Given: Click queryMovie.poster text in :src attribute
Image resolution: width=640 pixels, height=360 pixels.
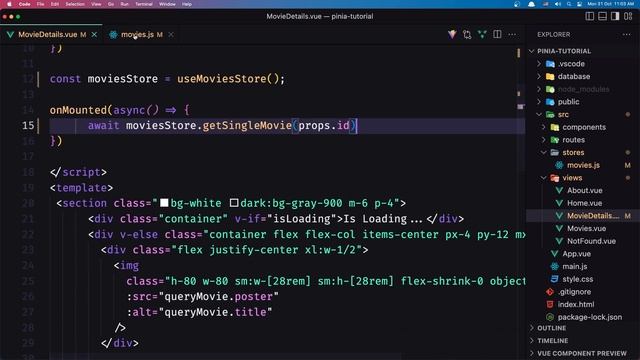Looking at the screenshot, I should click(x=218, y=296).
